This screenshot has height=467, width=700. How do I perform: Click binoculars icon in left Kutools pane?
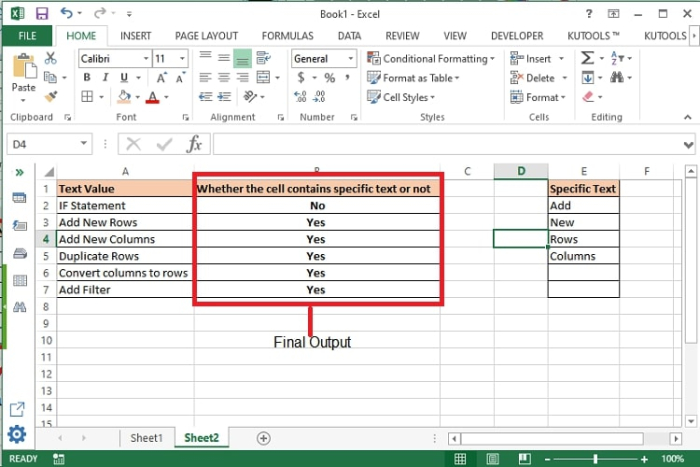pyautogui.click(x=20, y=307)
